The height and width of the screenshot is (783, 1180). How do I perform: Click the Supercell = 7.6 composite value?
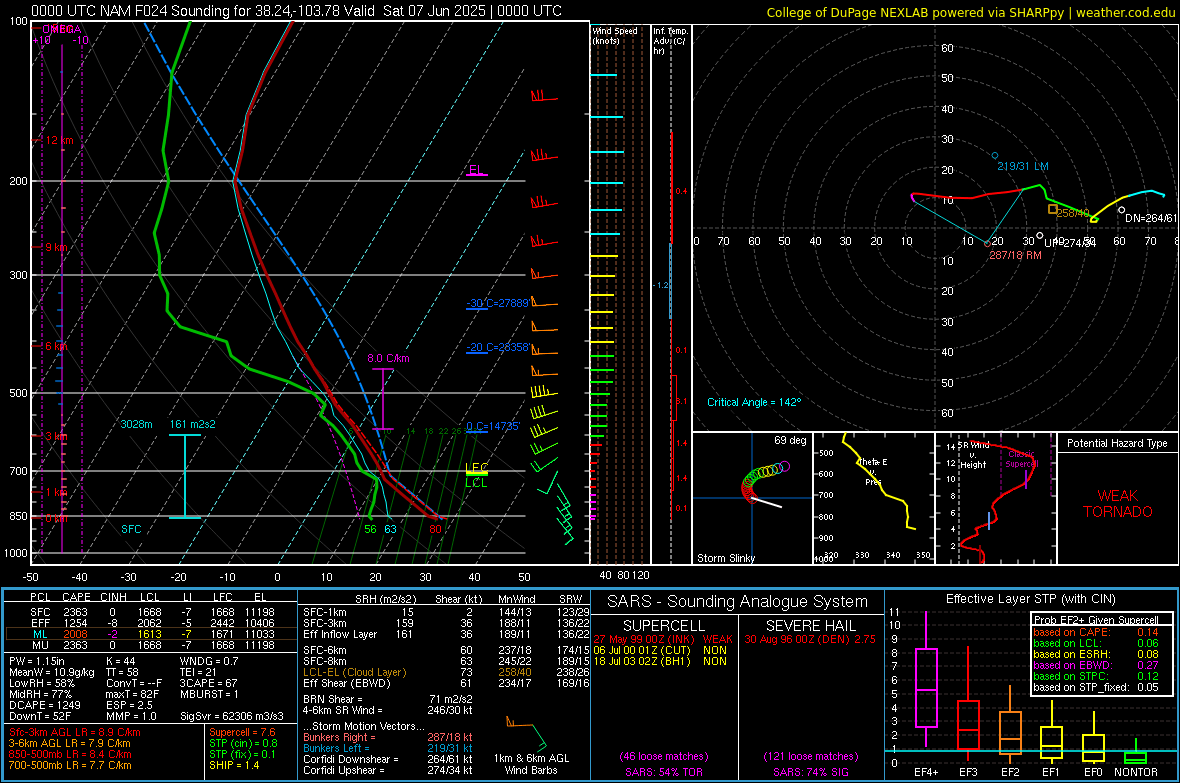pyautogui.click(x=242, y=732)
